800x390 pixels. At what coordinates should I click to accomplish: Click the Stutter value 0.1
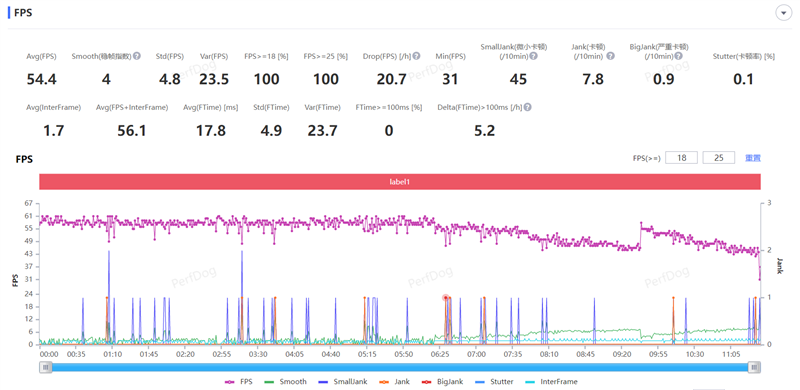pyautogui.click(x=743, y=79)
